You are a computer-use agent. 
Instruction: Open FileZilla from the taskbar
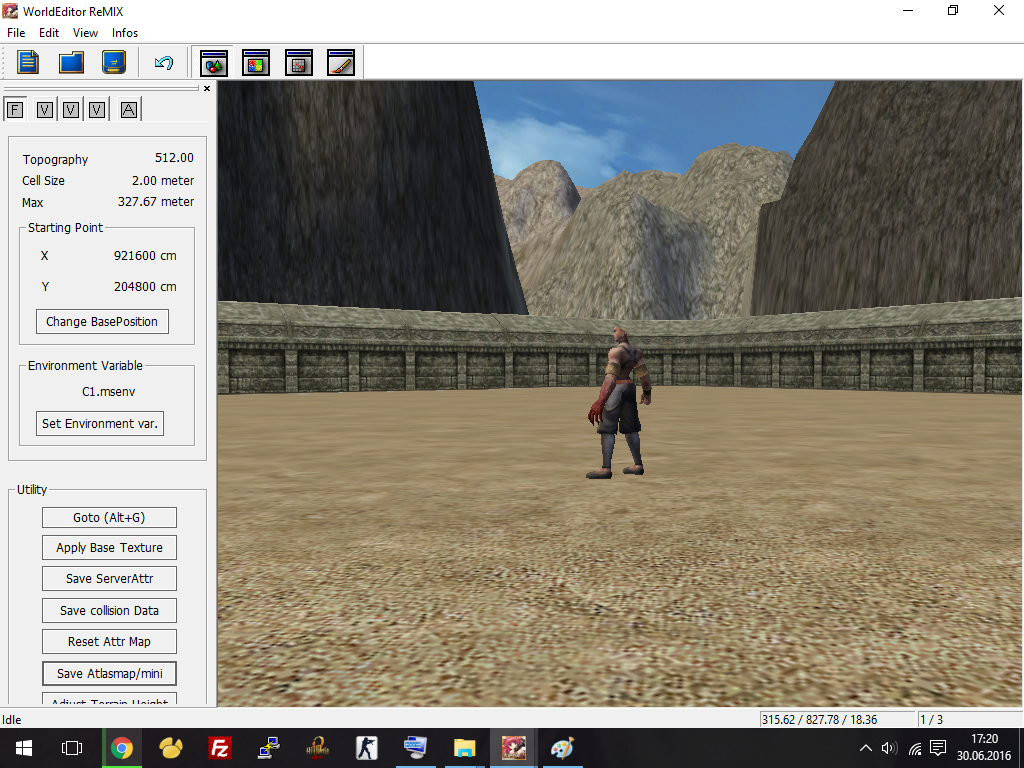pos(220,748)
